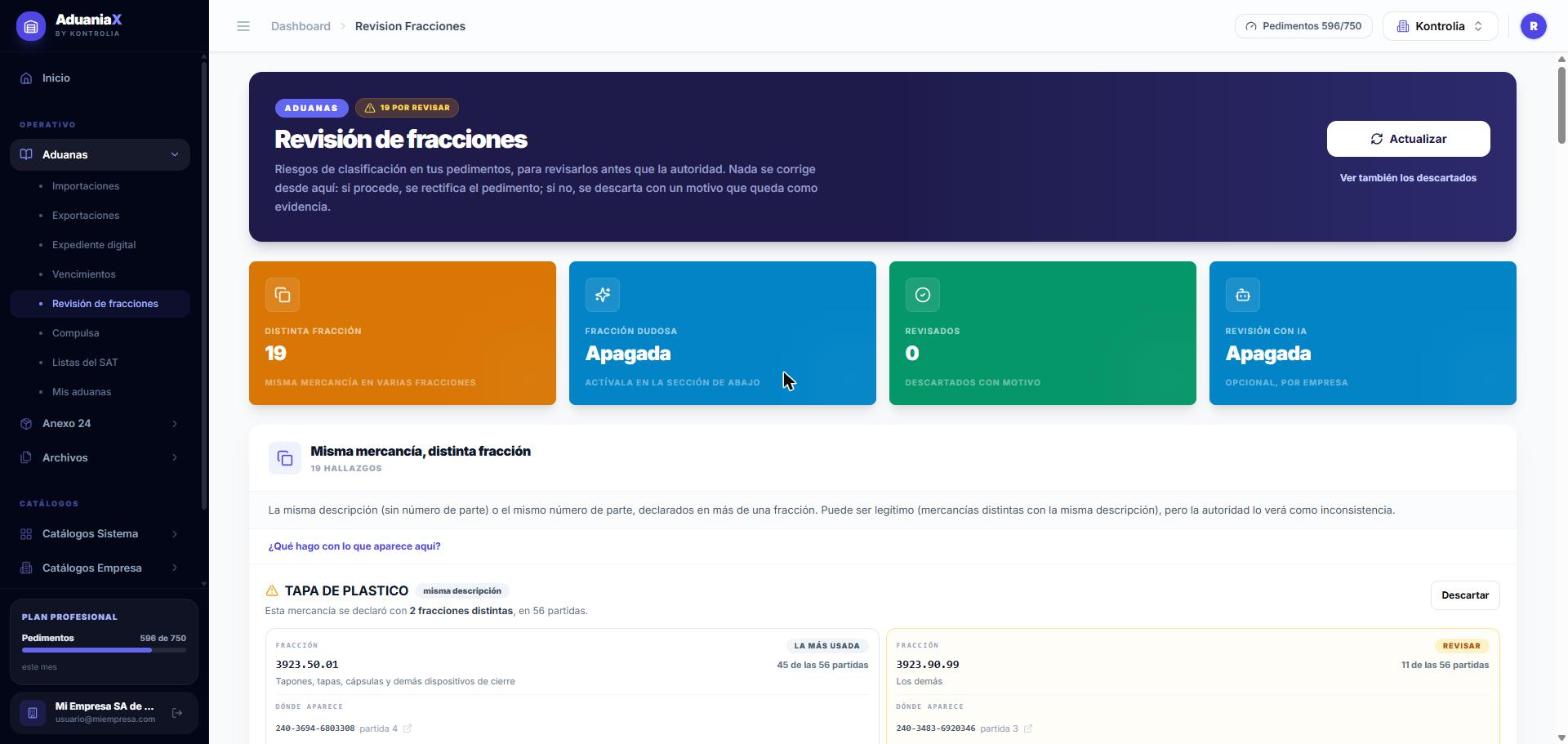
Task: Click Ver también los descartados link
Action: [1408, 178]
